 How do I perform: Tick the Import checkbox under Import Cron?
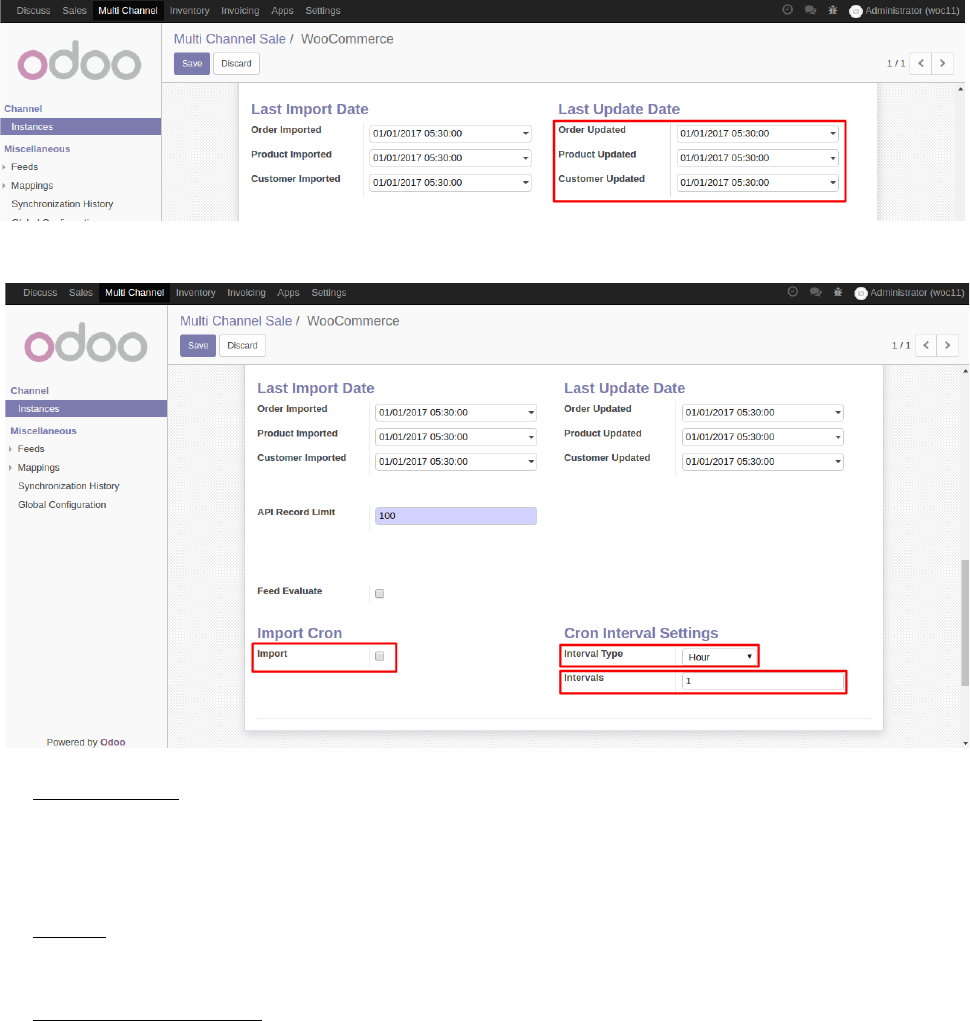click(x=380, y=656)
